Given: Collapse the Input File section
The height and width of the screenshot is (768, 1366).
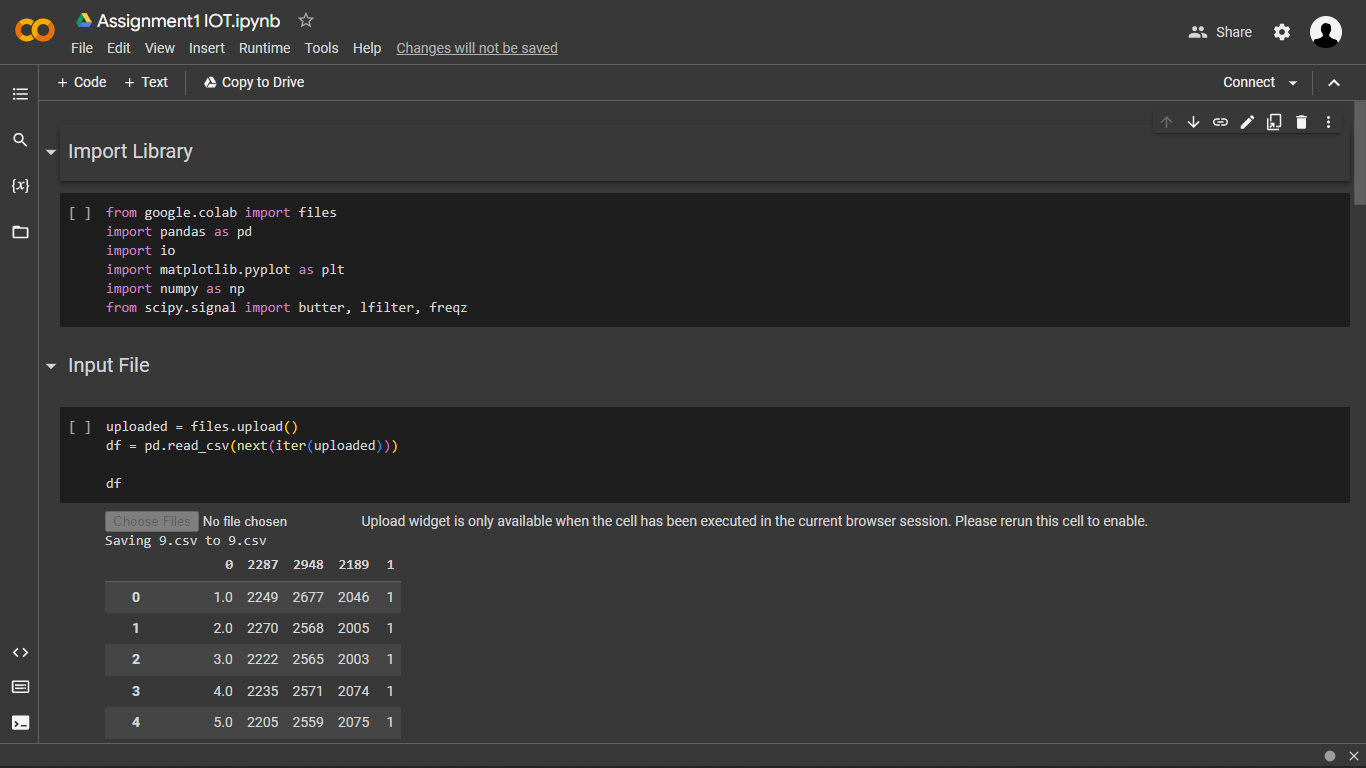Looking at the screenshot, I should coord(51,366).
